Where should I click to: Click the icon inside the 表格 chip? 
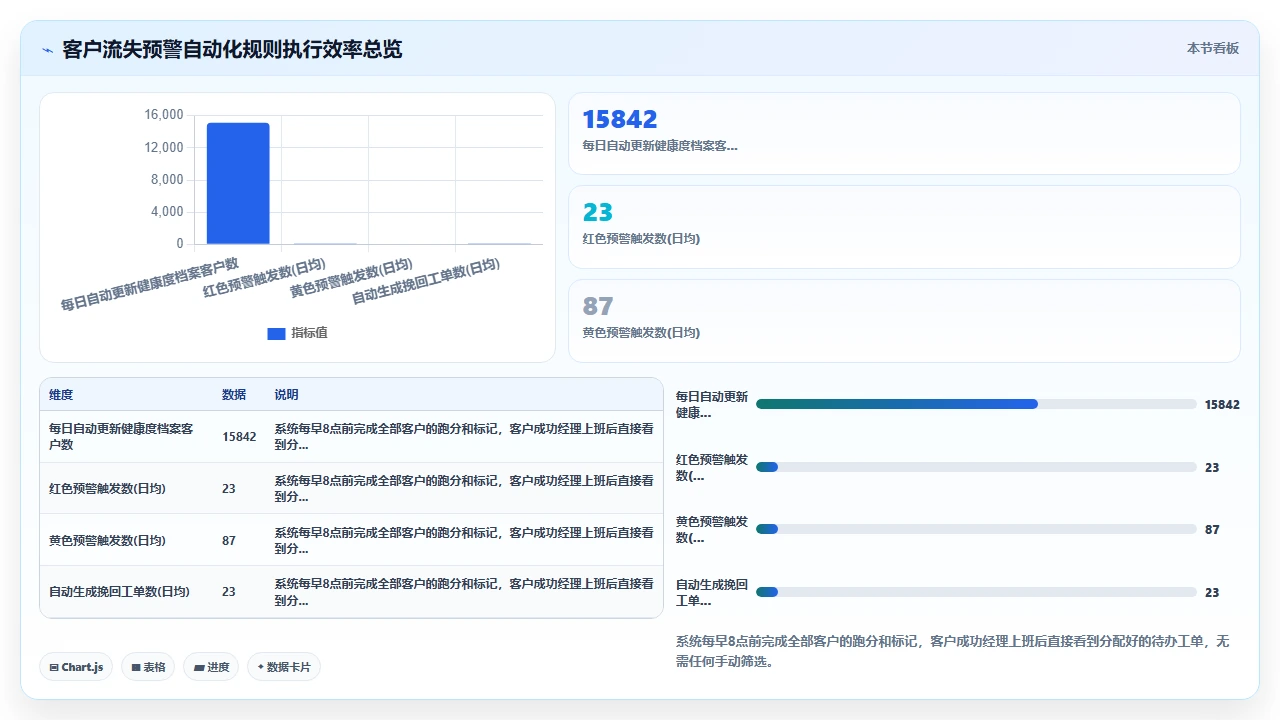tap(135, 667)
